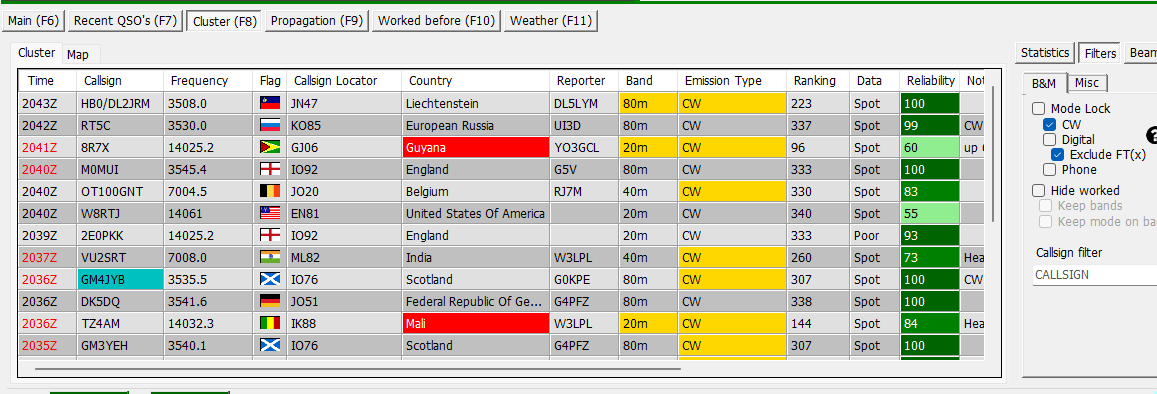Switch to Worked before (F10) tab
This screenshot has height=394, width=1157.
pos(436,21)
